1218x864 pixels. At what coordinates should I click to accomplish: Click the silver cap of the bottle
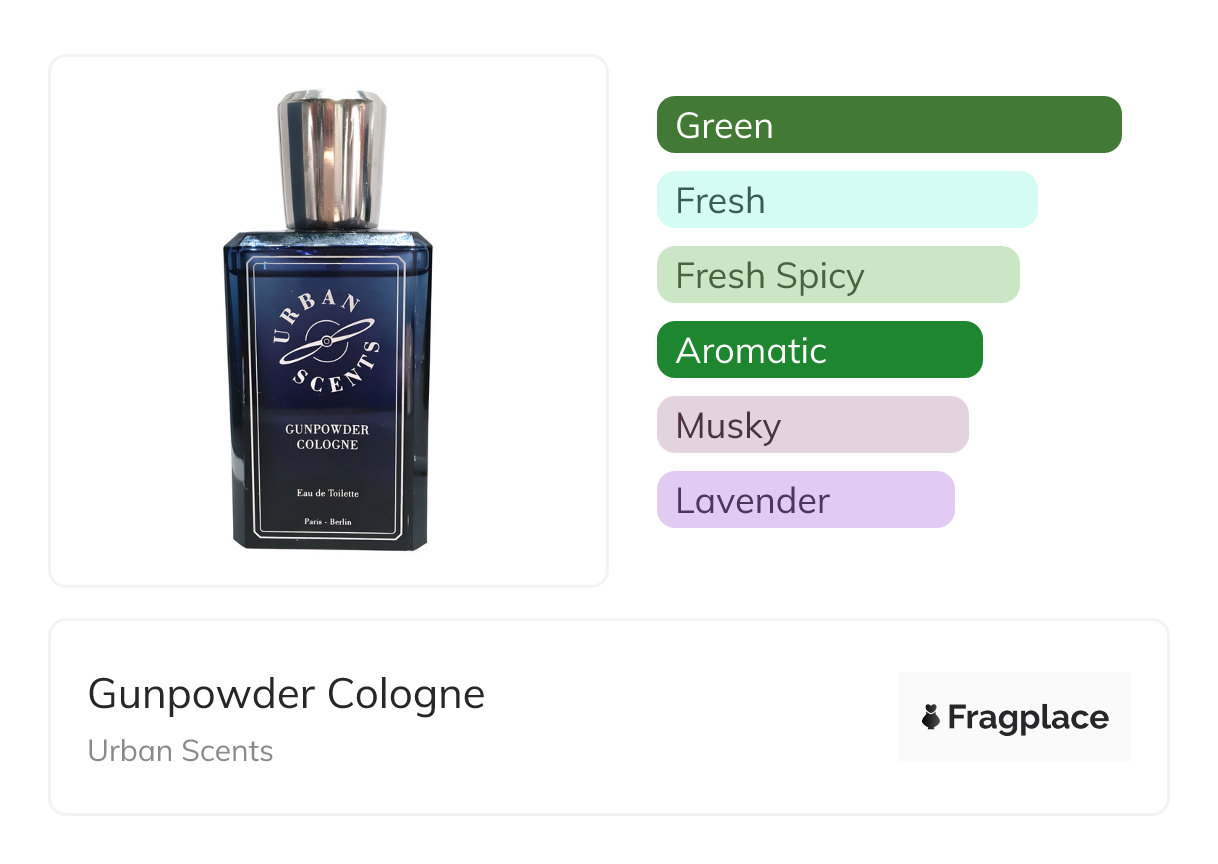(332, 159)
